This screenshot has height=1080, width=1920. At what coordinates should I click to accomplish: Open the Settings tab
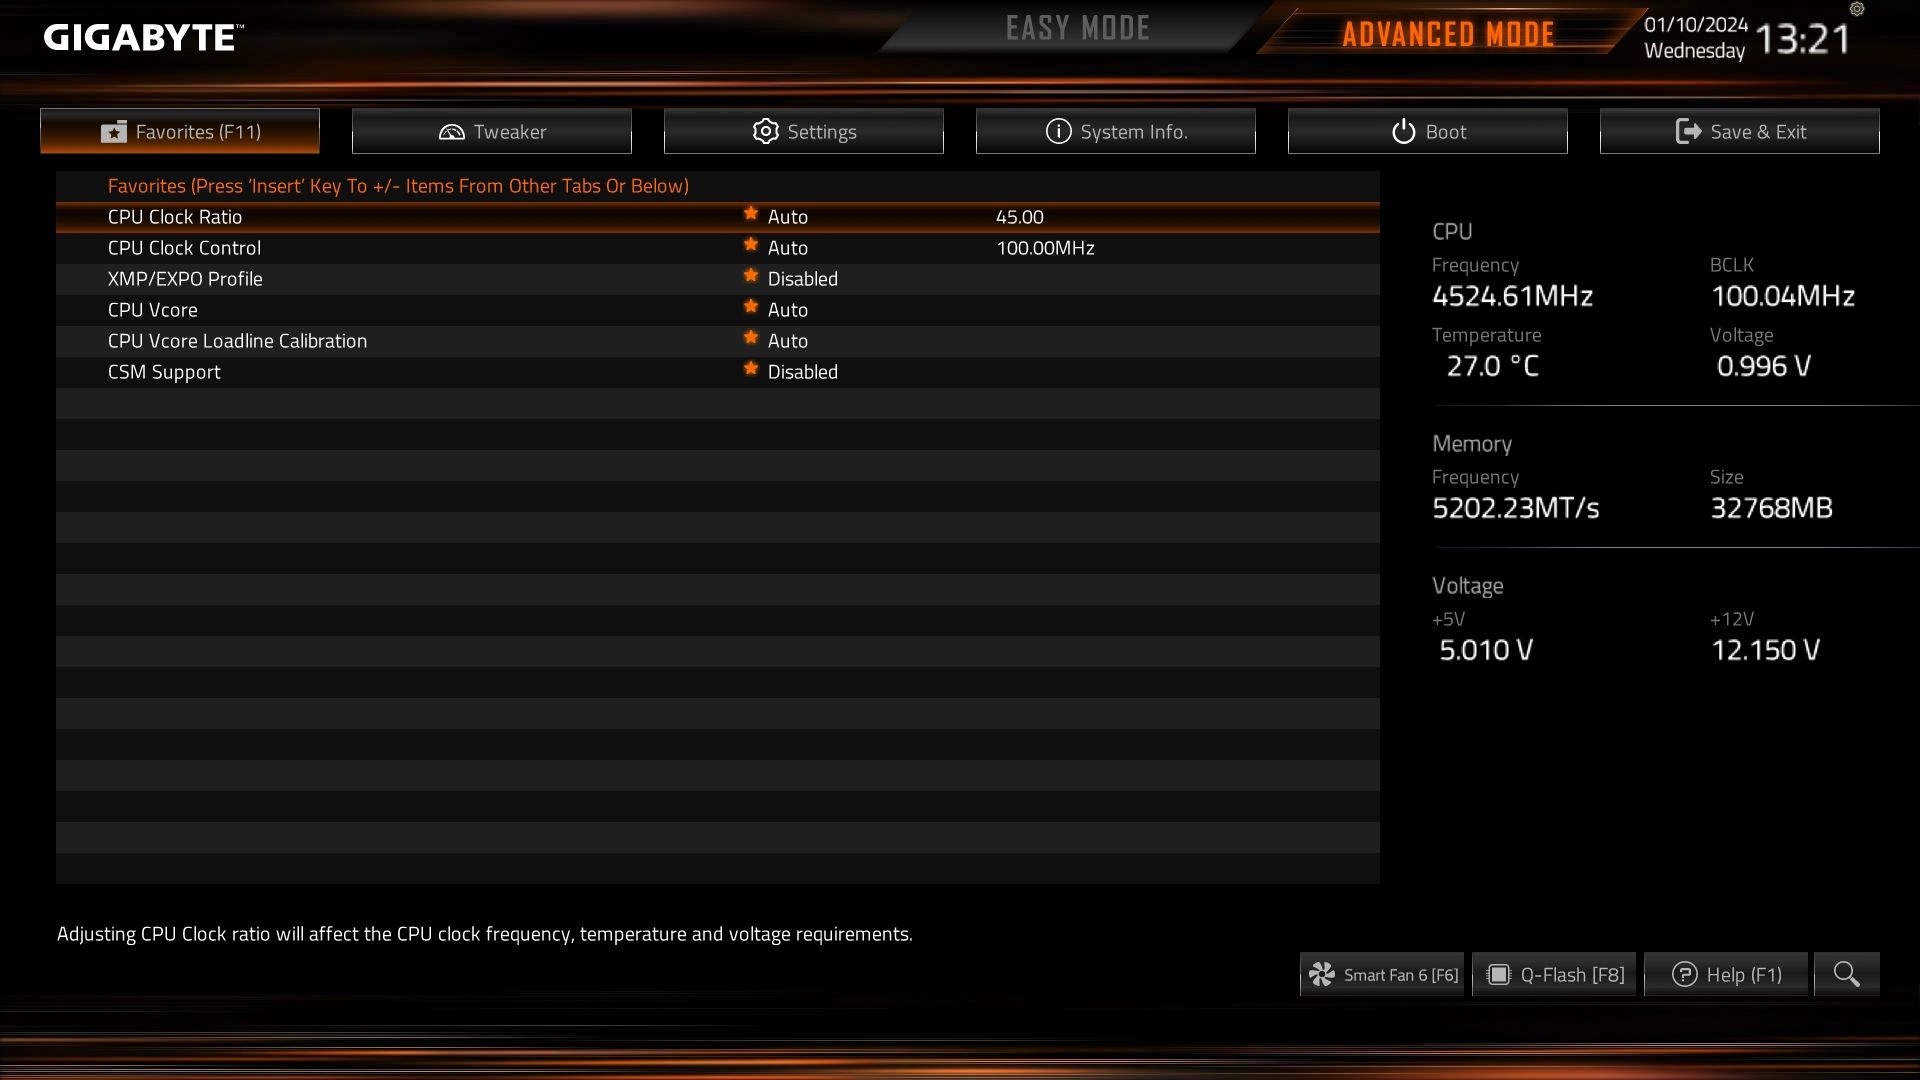[x=804, y=131]
